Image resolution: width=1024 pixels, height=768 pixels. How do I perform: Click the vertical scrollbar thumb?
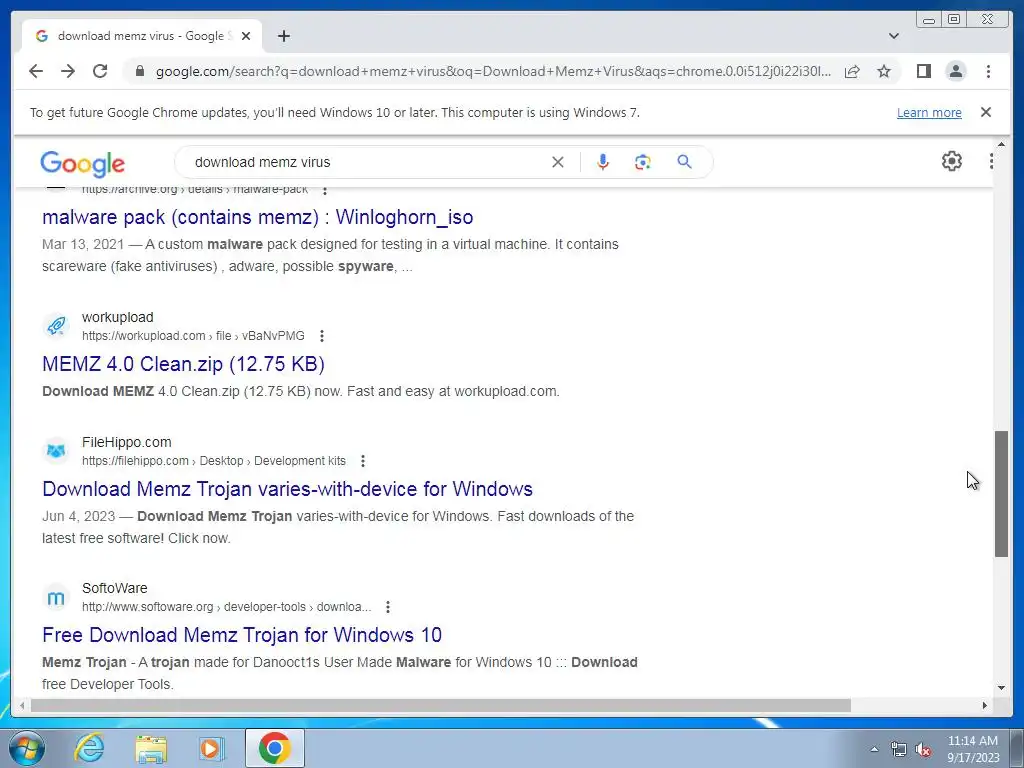[x=1001, y=494]
